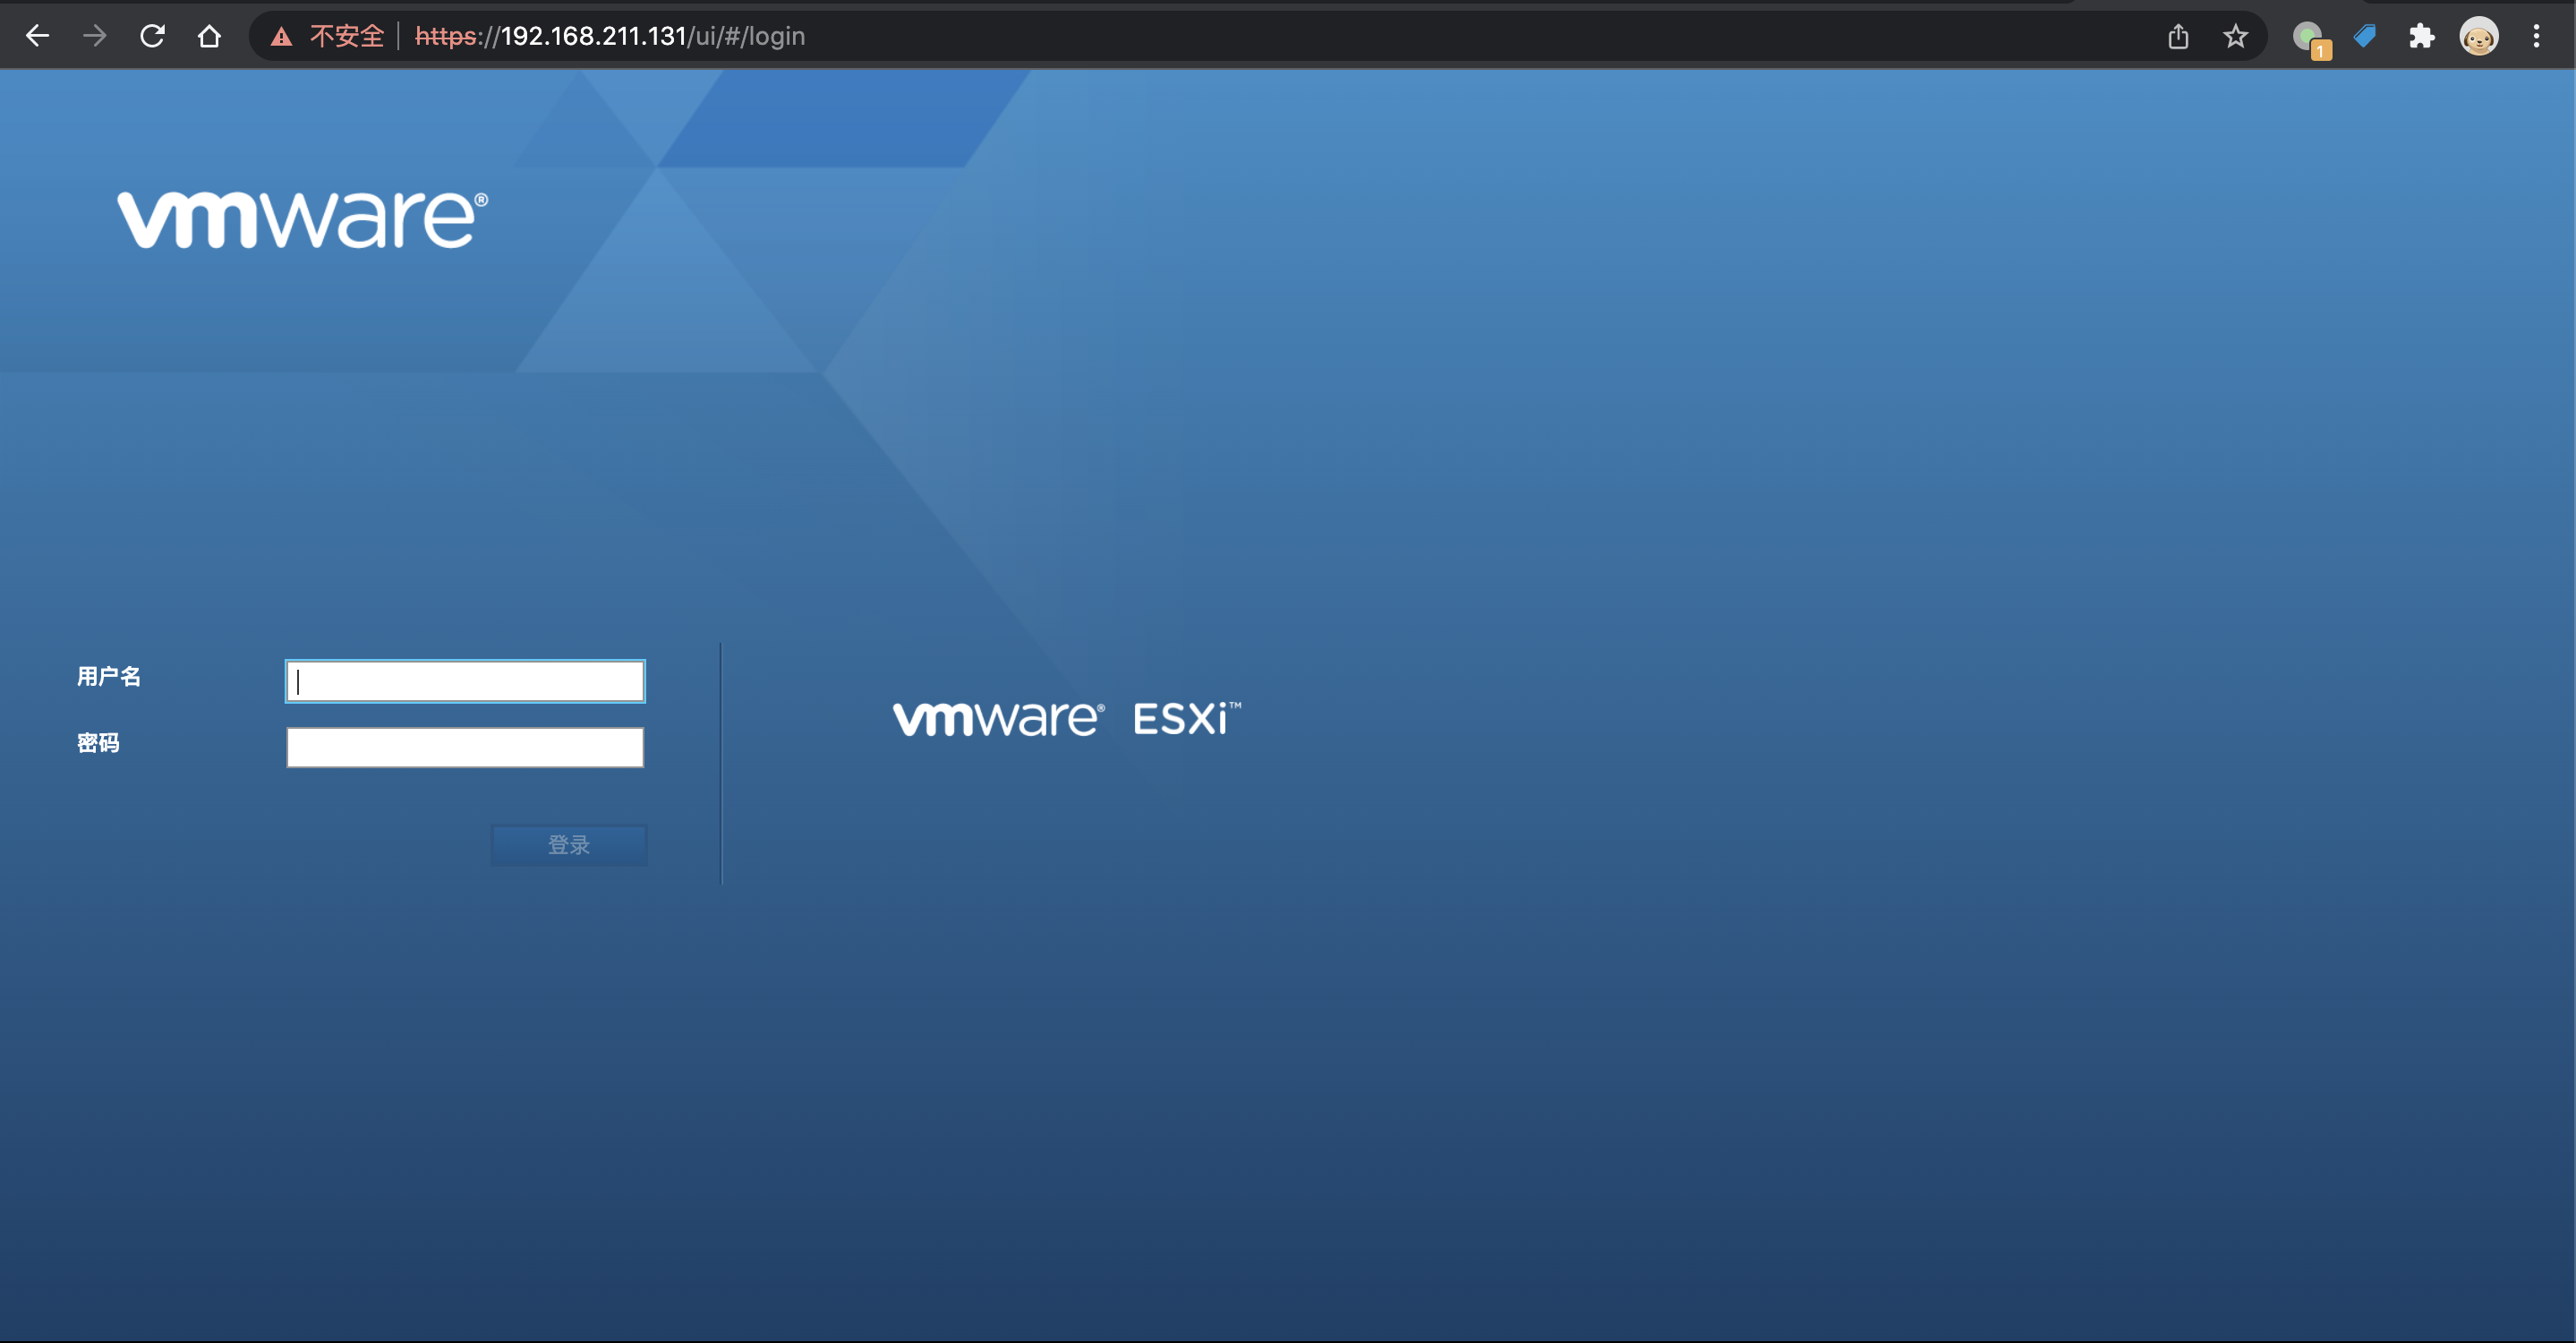Image resolution: width=2576 pixels, height=1343 pixels.
Task: Click the extension icon showing badge 1
Action: click(2310, 36)
